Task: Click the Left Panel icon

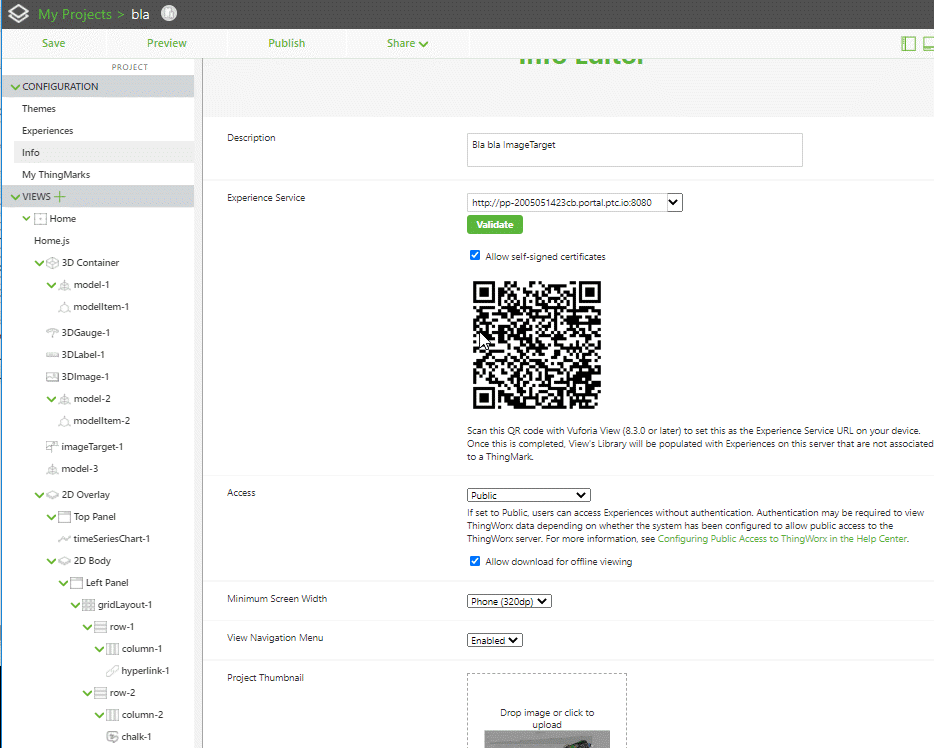Action: [76, 583]
